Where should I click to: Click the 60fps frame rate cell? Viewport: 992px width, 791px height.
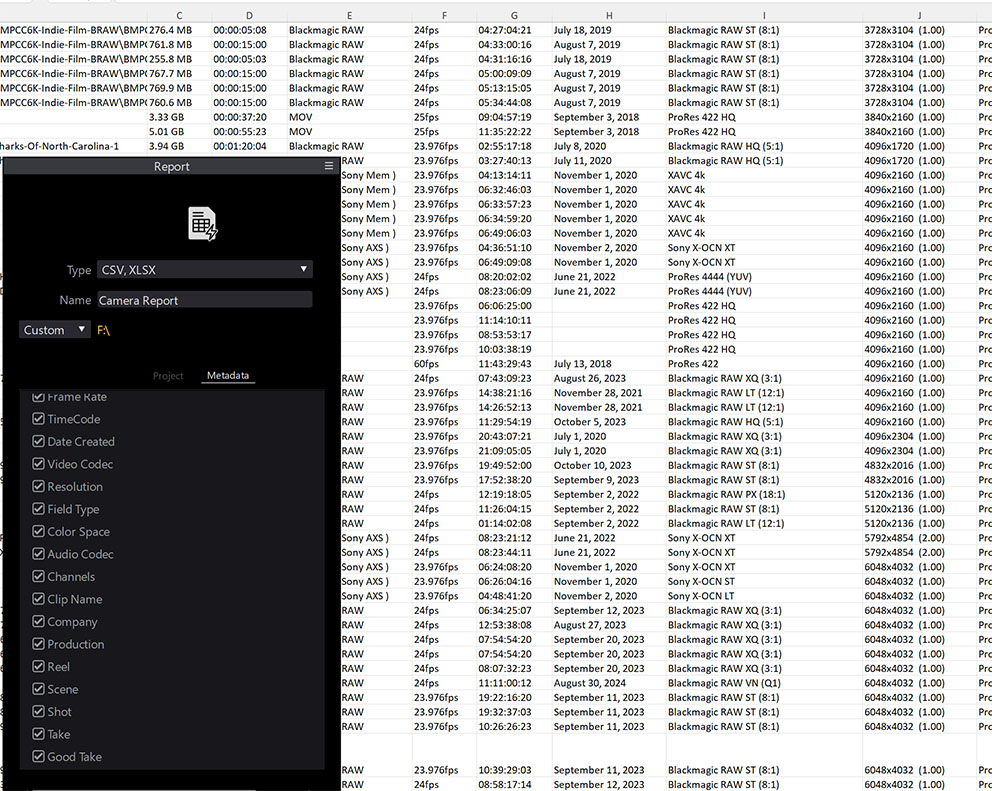click(444, 364)
